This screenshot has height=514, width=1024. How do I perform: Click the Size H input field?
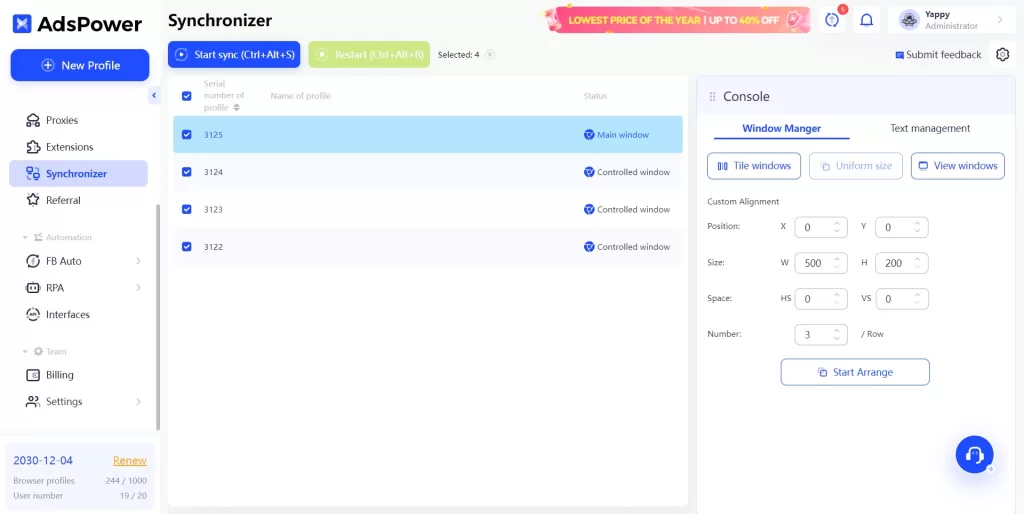point(901,263)
